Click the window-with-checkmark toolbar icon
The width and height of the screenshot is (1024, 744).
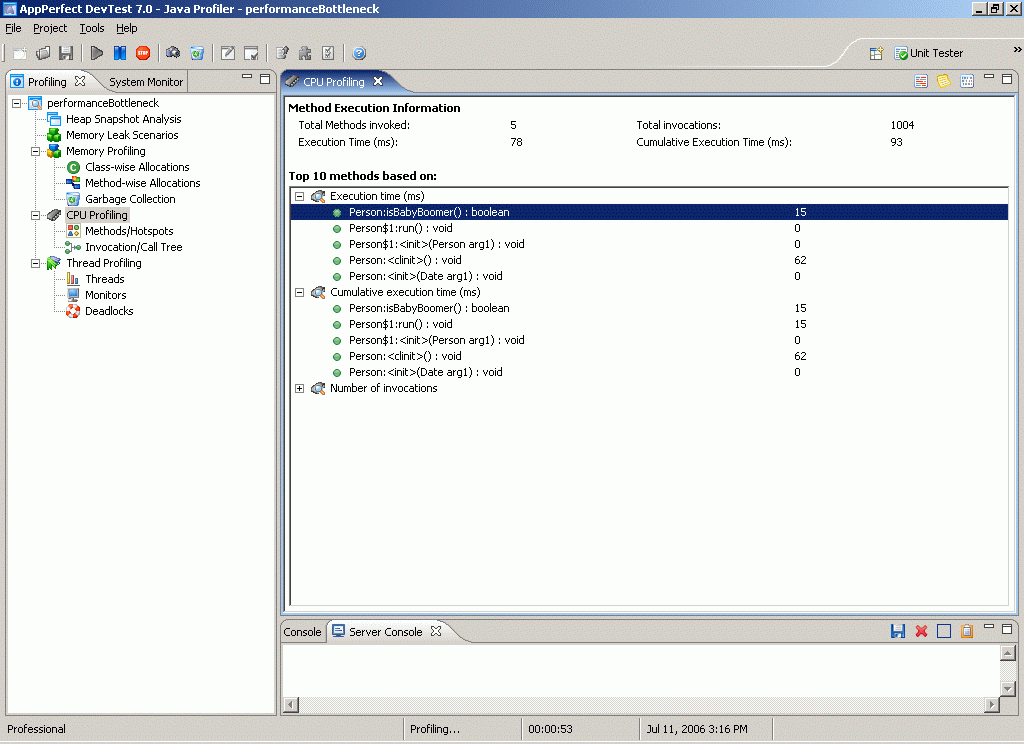tap(251, 54)
